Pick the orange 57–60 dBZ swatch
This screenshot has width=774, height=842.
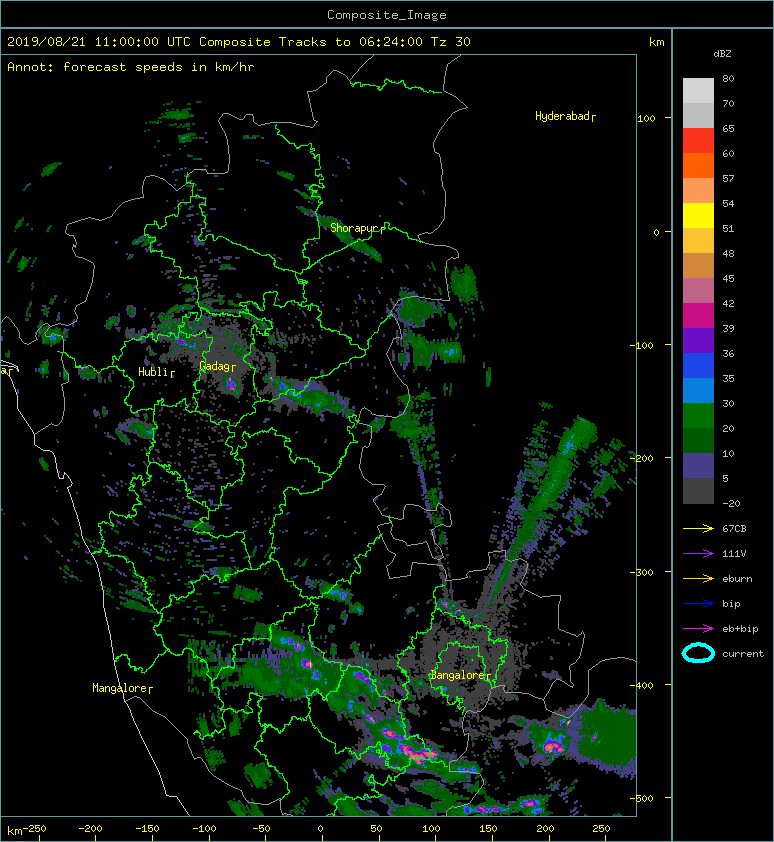point(698,166)
